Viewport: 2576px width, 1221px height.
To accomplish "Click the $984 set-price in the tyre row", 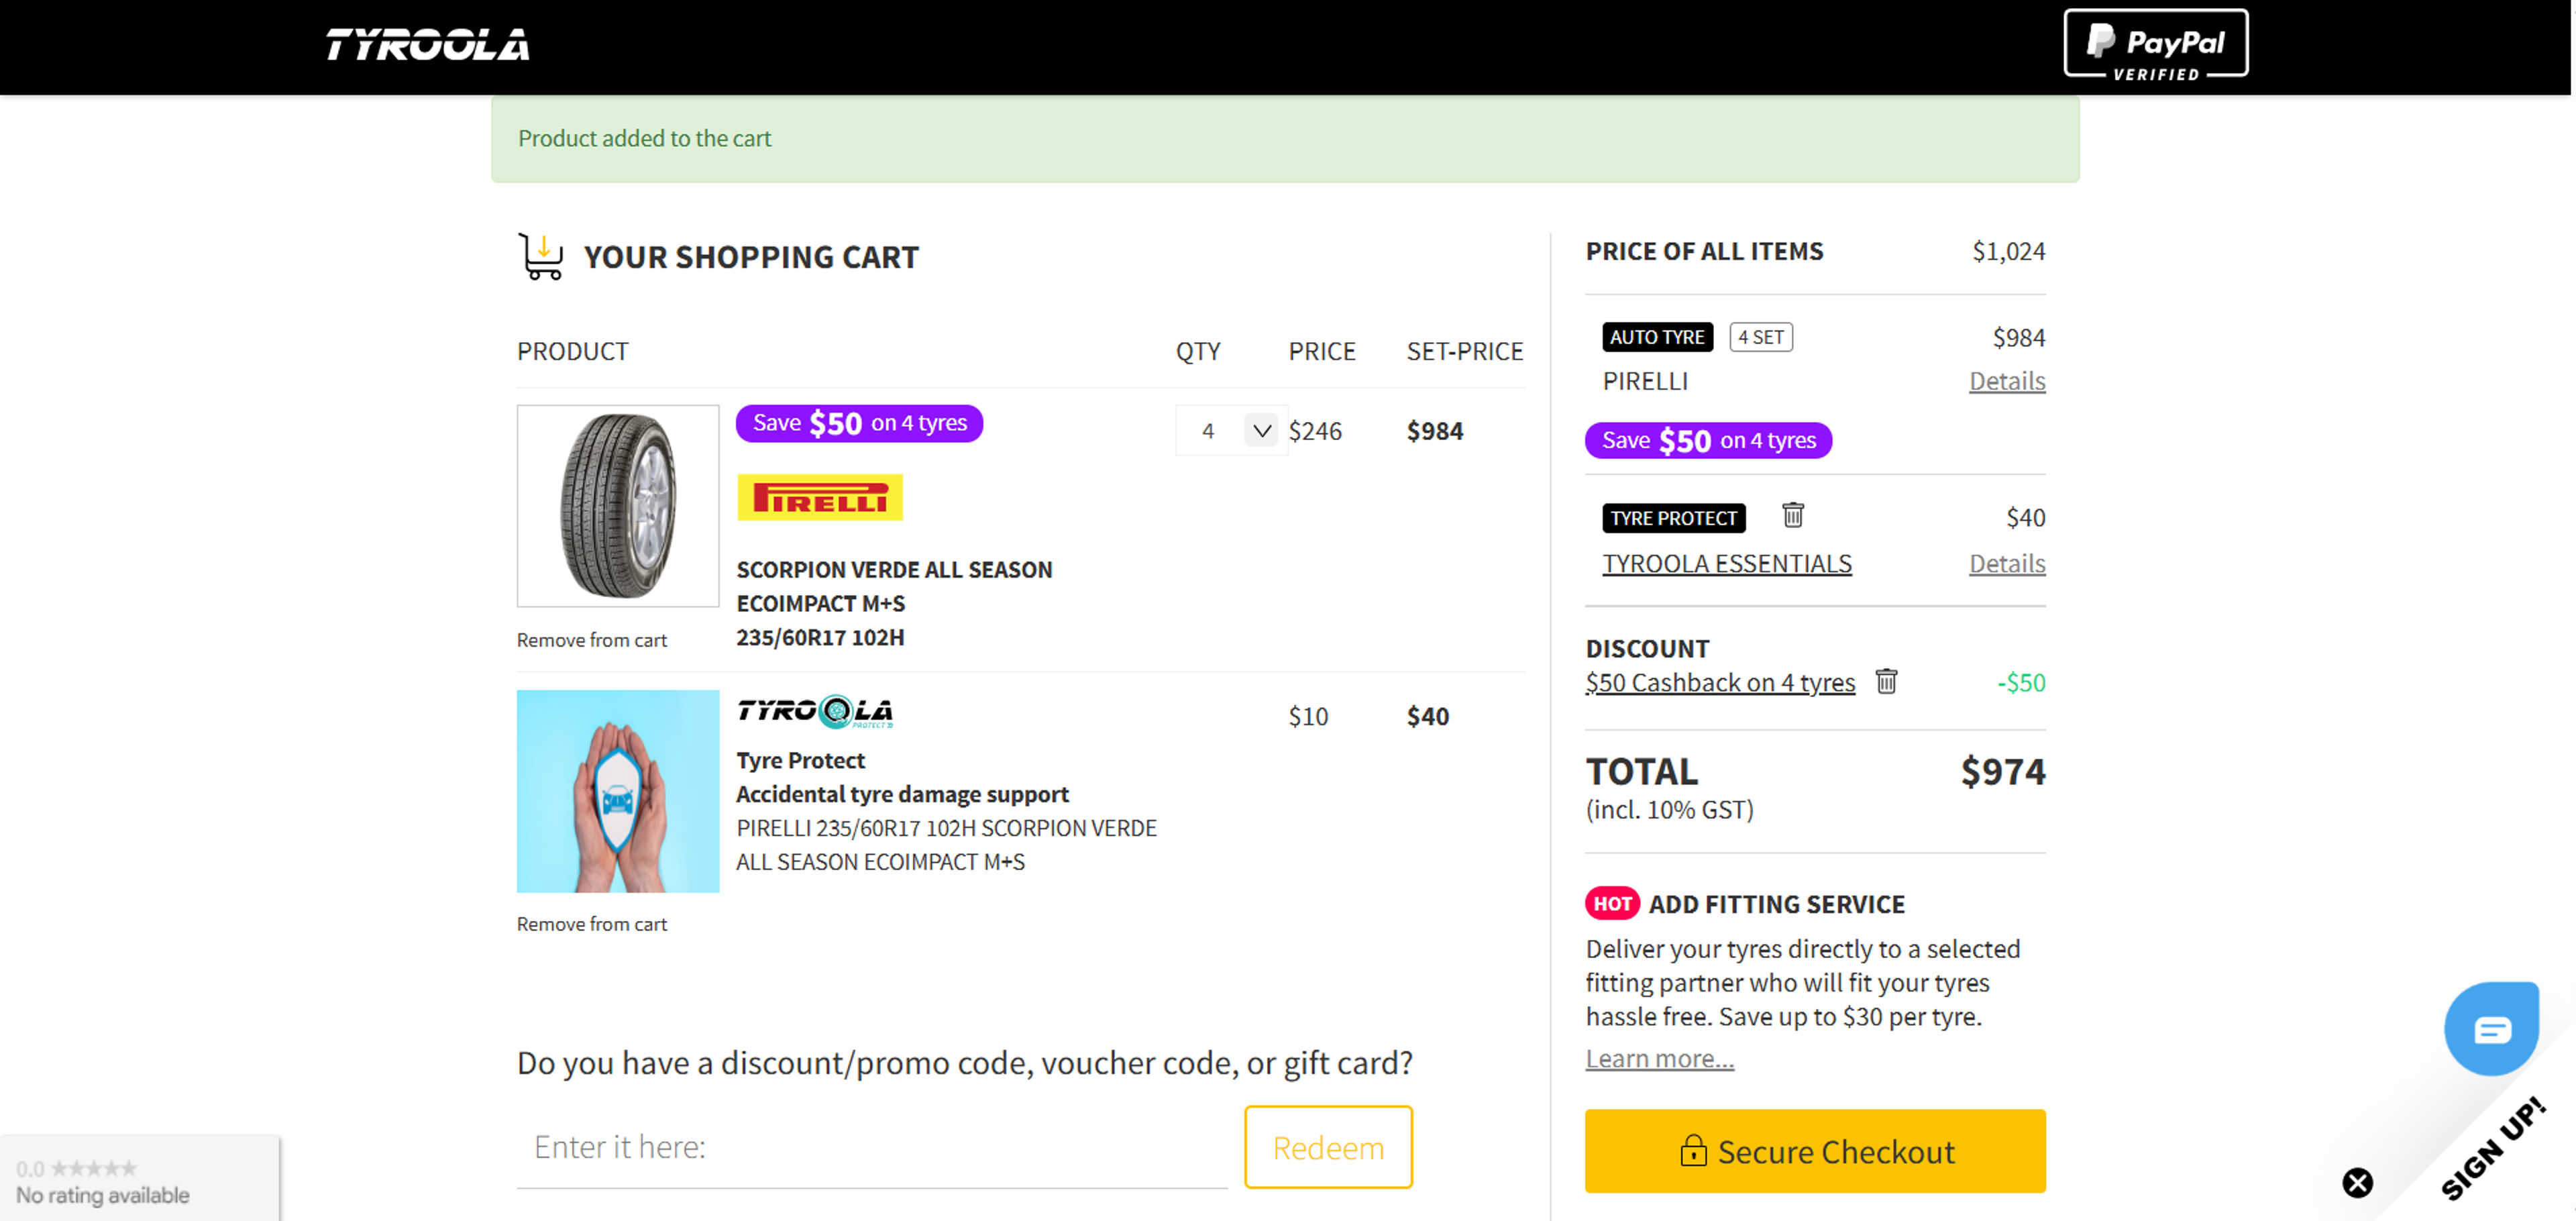I will (1435, 431).
